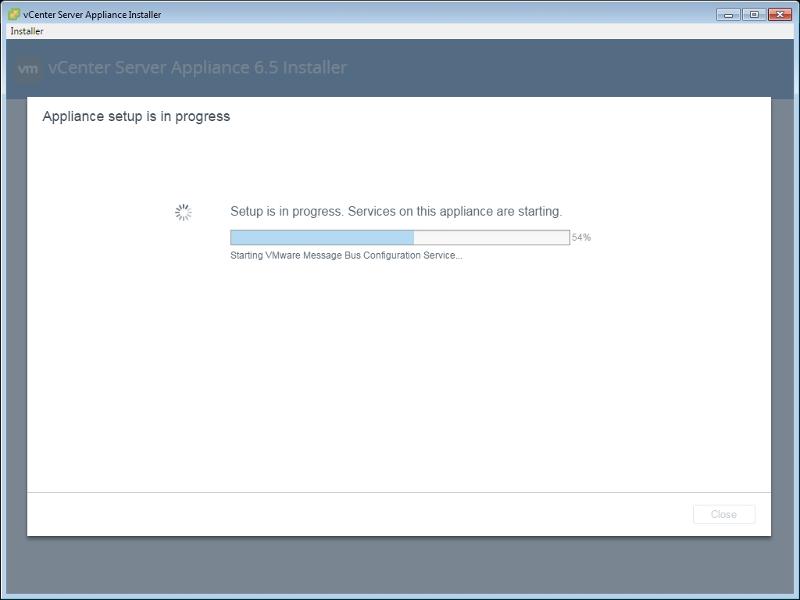Image resolution: width=800 pixels, height=600 pixels.
Task: Click the 54% progress percentage text
Action: [581, 237]
